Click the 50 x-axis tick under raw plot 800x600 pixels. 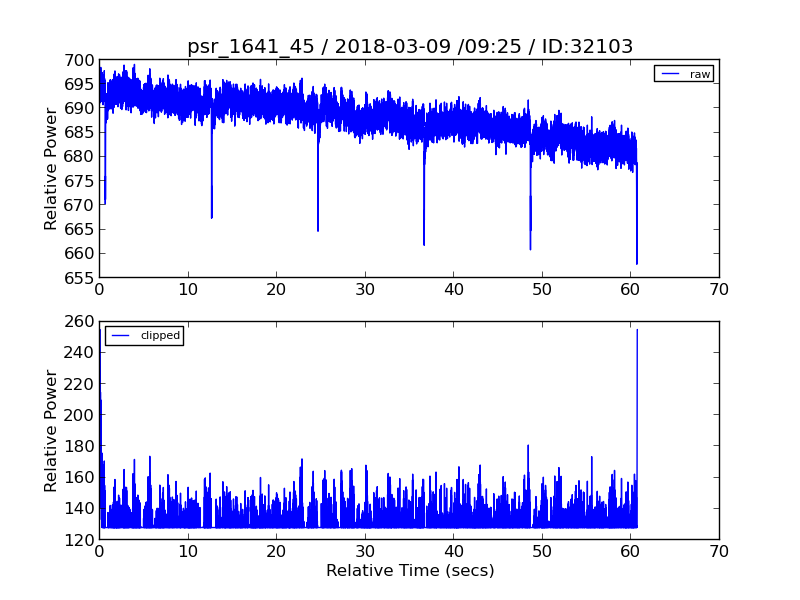pos(542,290)
